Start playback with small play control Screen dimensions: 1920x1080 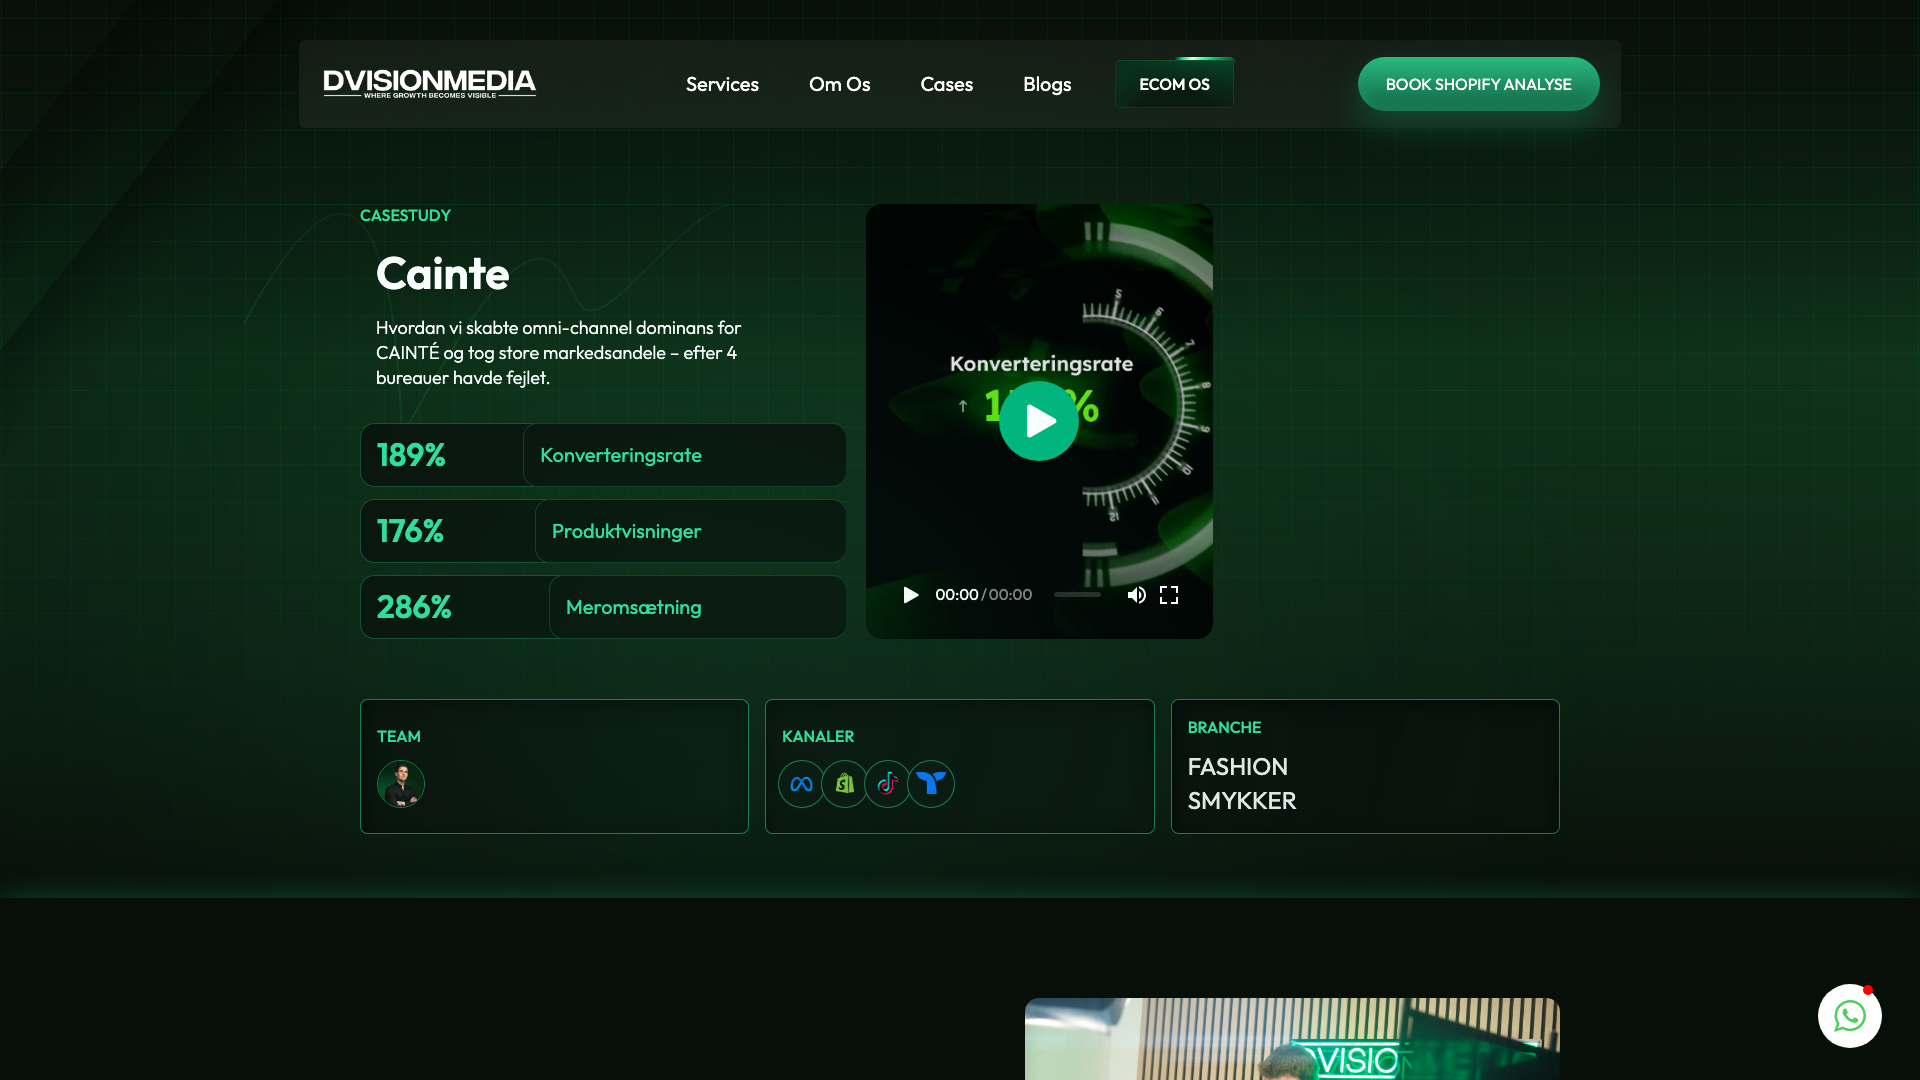(910, 595)
